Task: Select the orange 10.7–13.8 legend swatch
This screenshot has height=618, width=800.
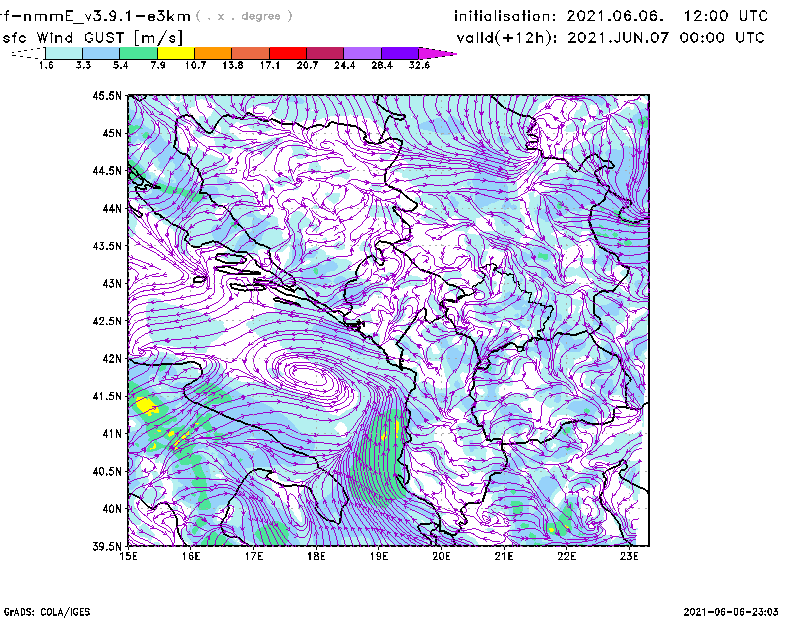Action: tap(213, 53)
